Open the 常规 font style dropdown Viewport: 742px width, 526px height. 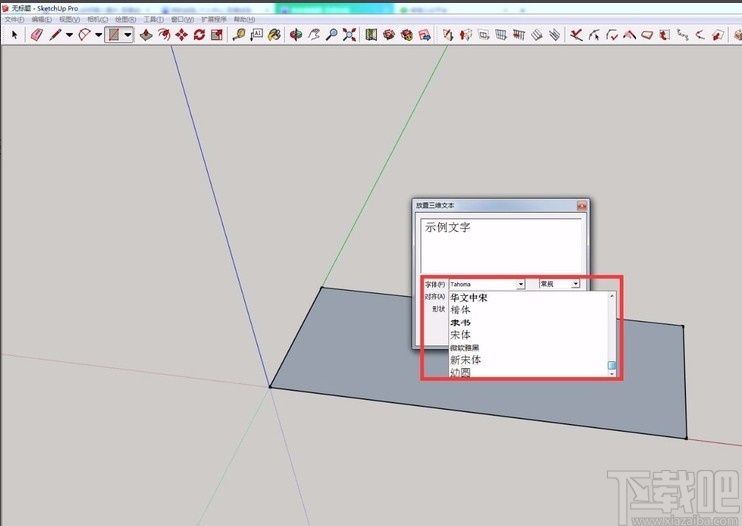(x=575, y=284)
